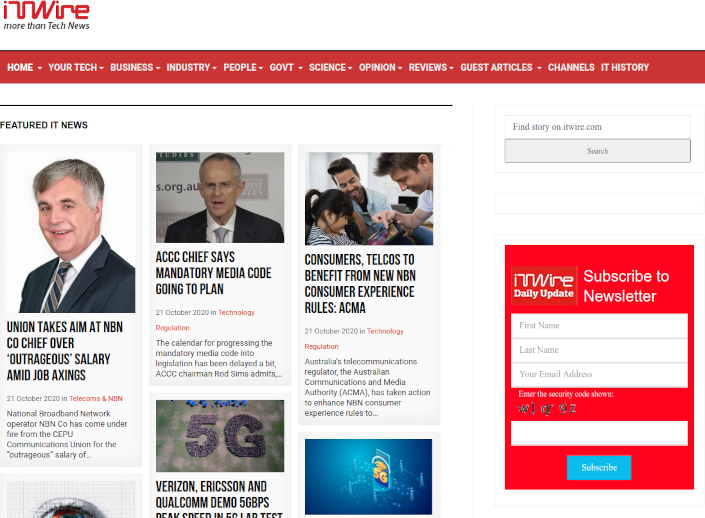This screenshot has width=705, height=518.
Task: Select the Your Email Address field
Action: (599, 375)
